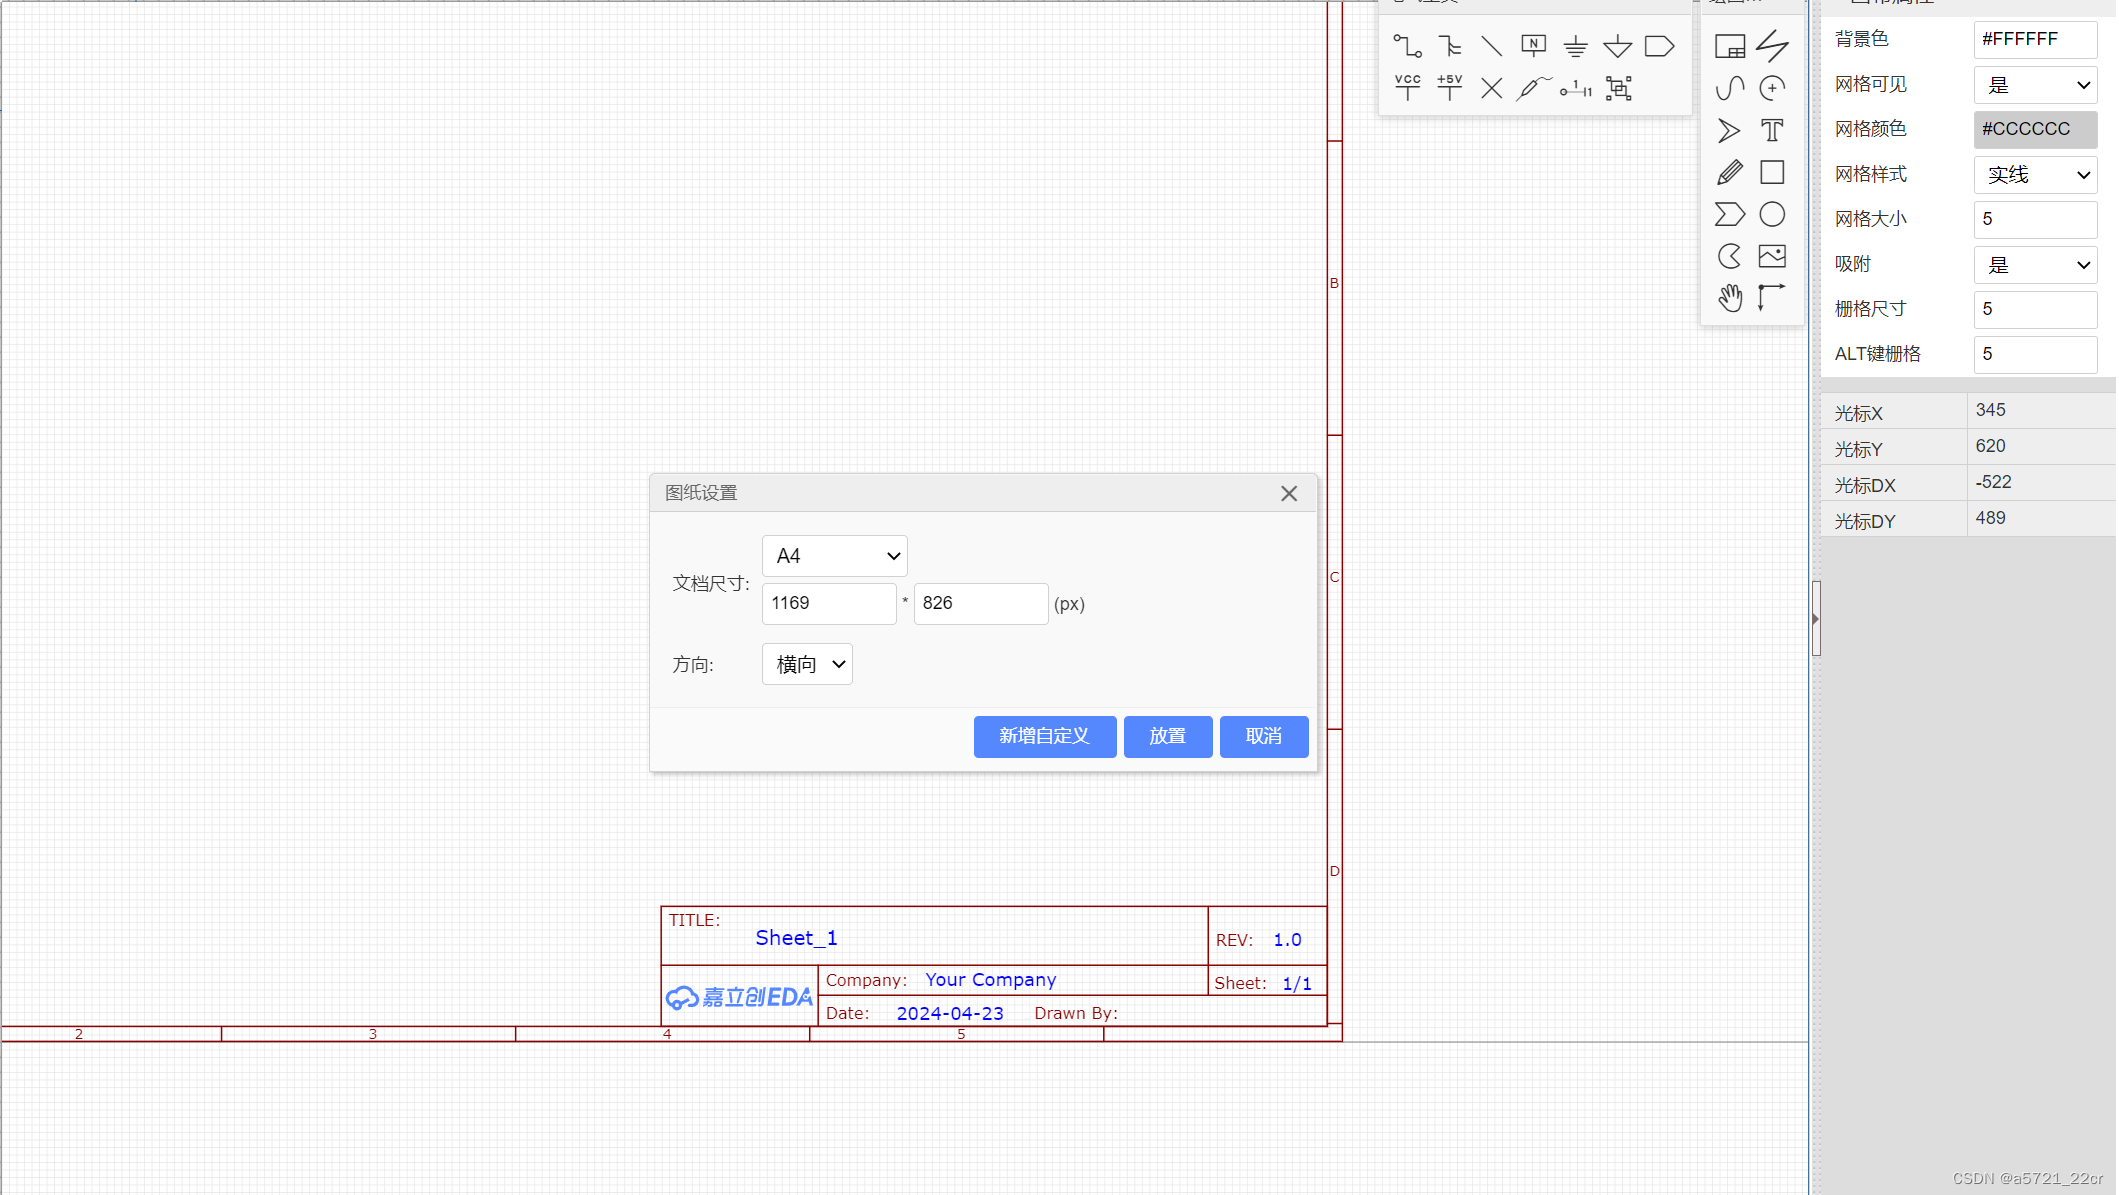Open the 方向 orientation dropdown

click(x=807, y=664)
